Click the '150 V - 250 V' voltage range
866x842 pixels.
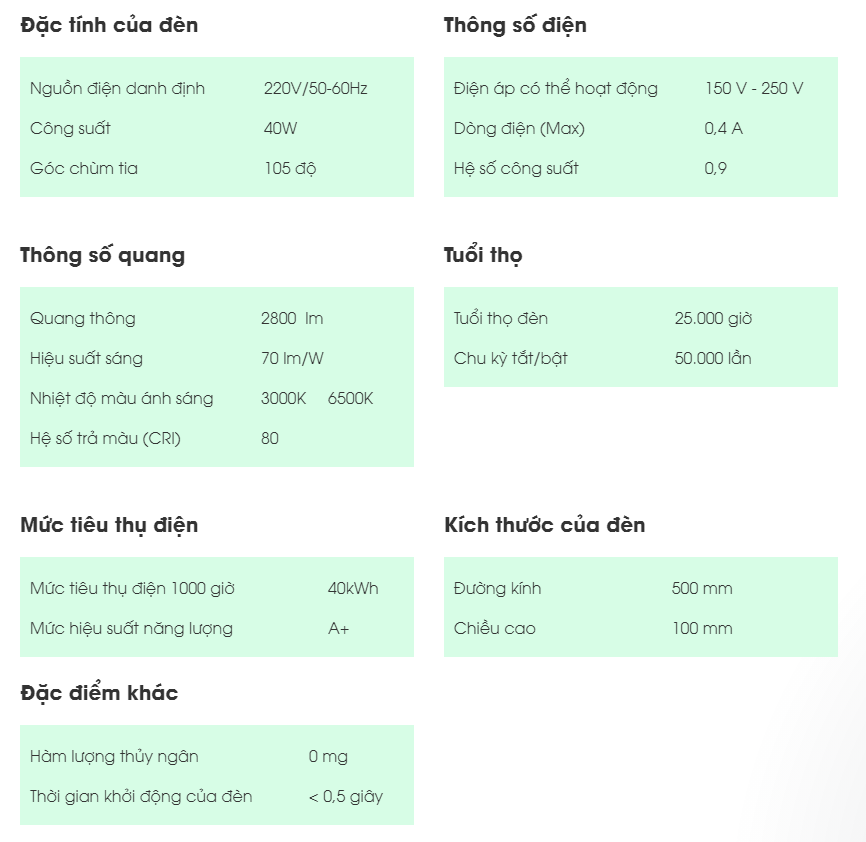pos(754,88)
